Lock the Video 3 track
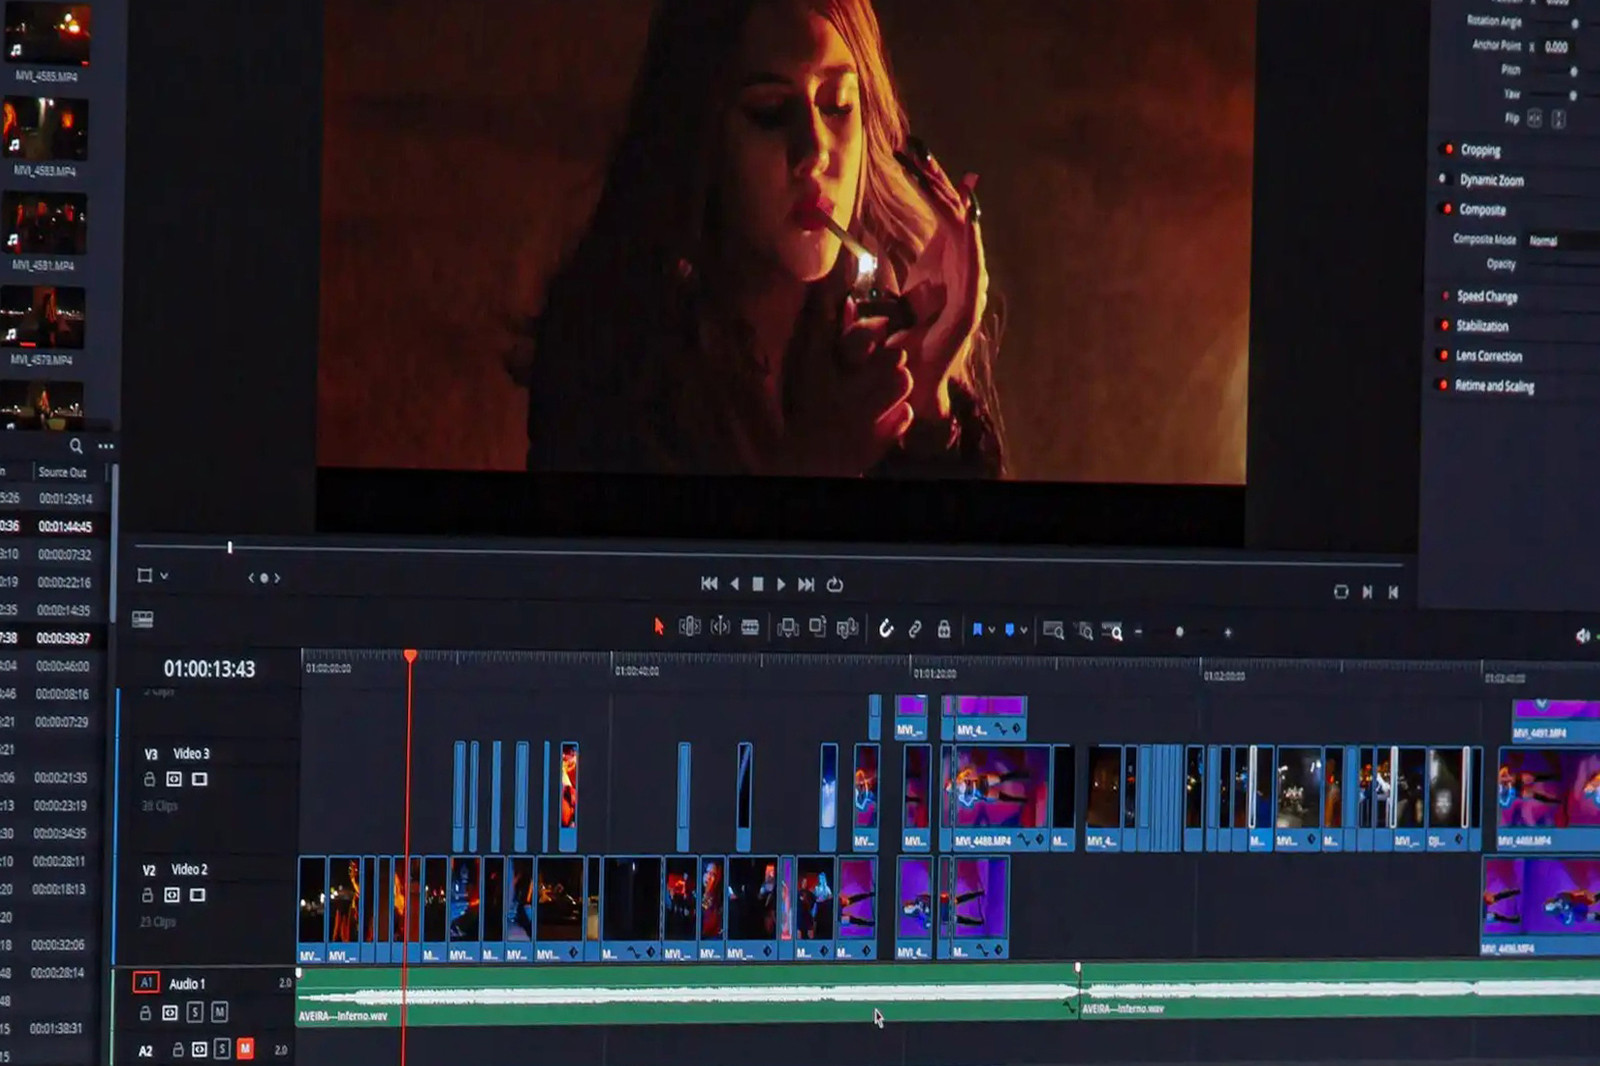Image resolution: width=1600 pixels, height=1066 pixels. [x=149, y=779]
